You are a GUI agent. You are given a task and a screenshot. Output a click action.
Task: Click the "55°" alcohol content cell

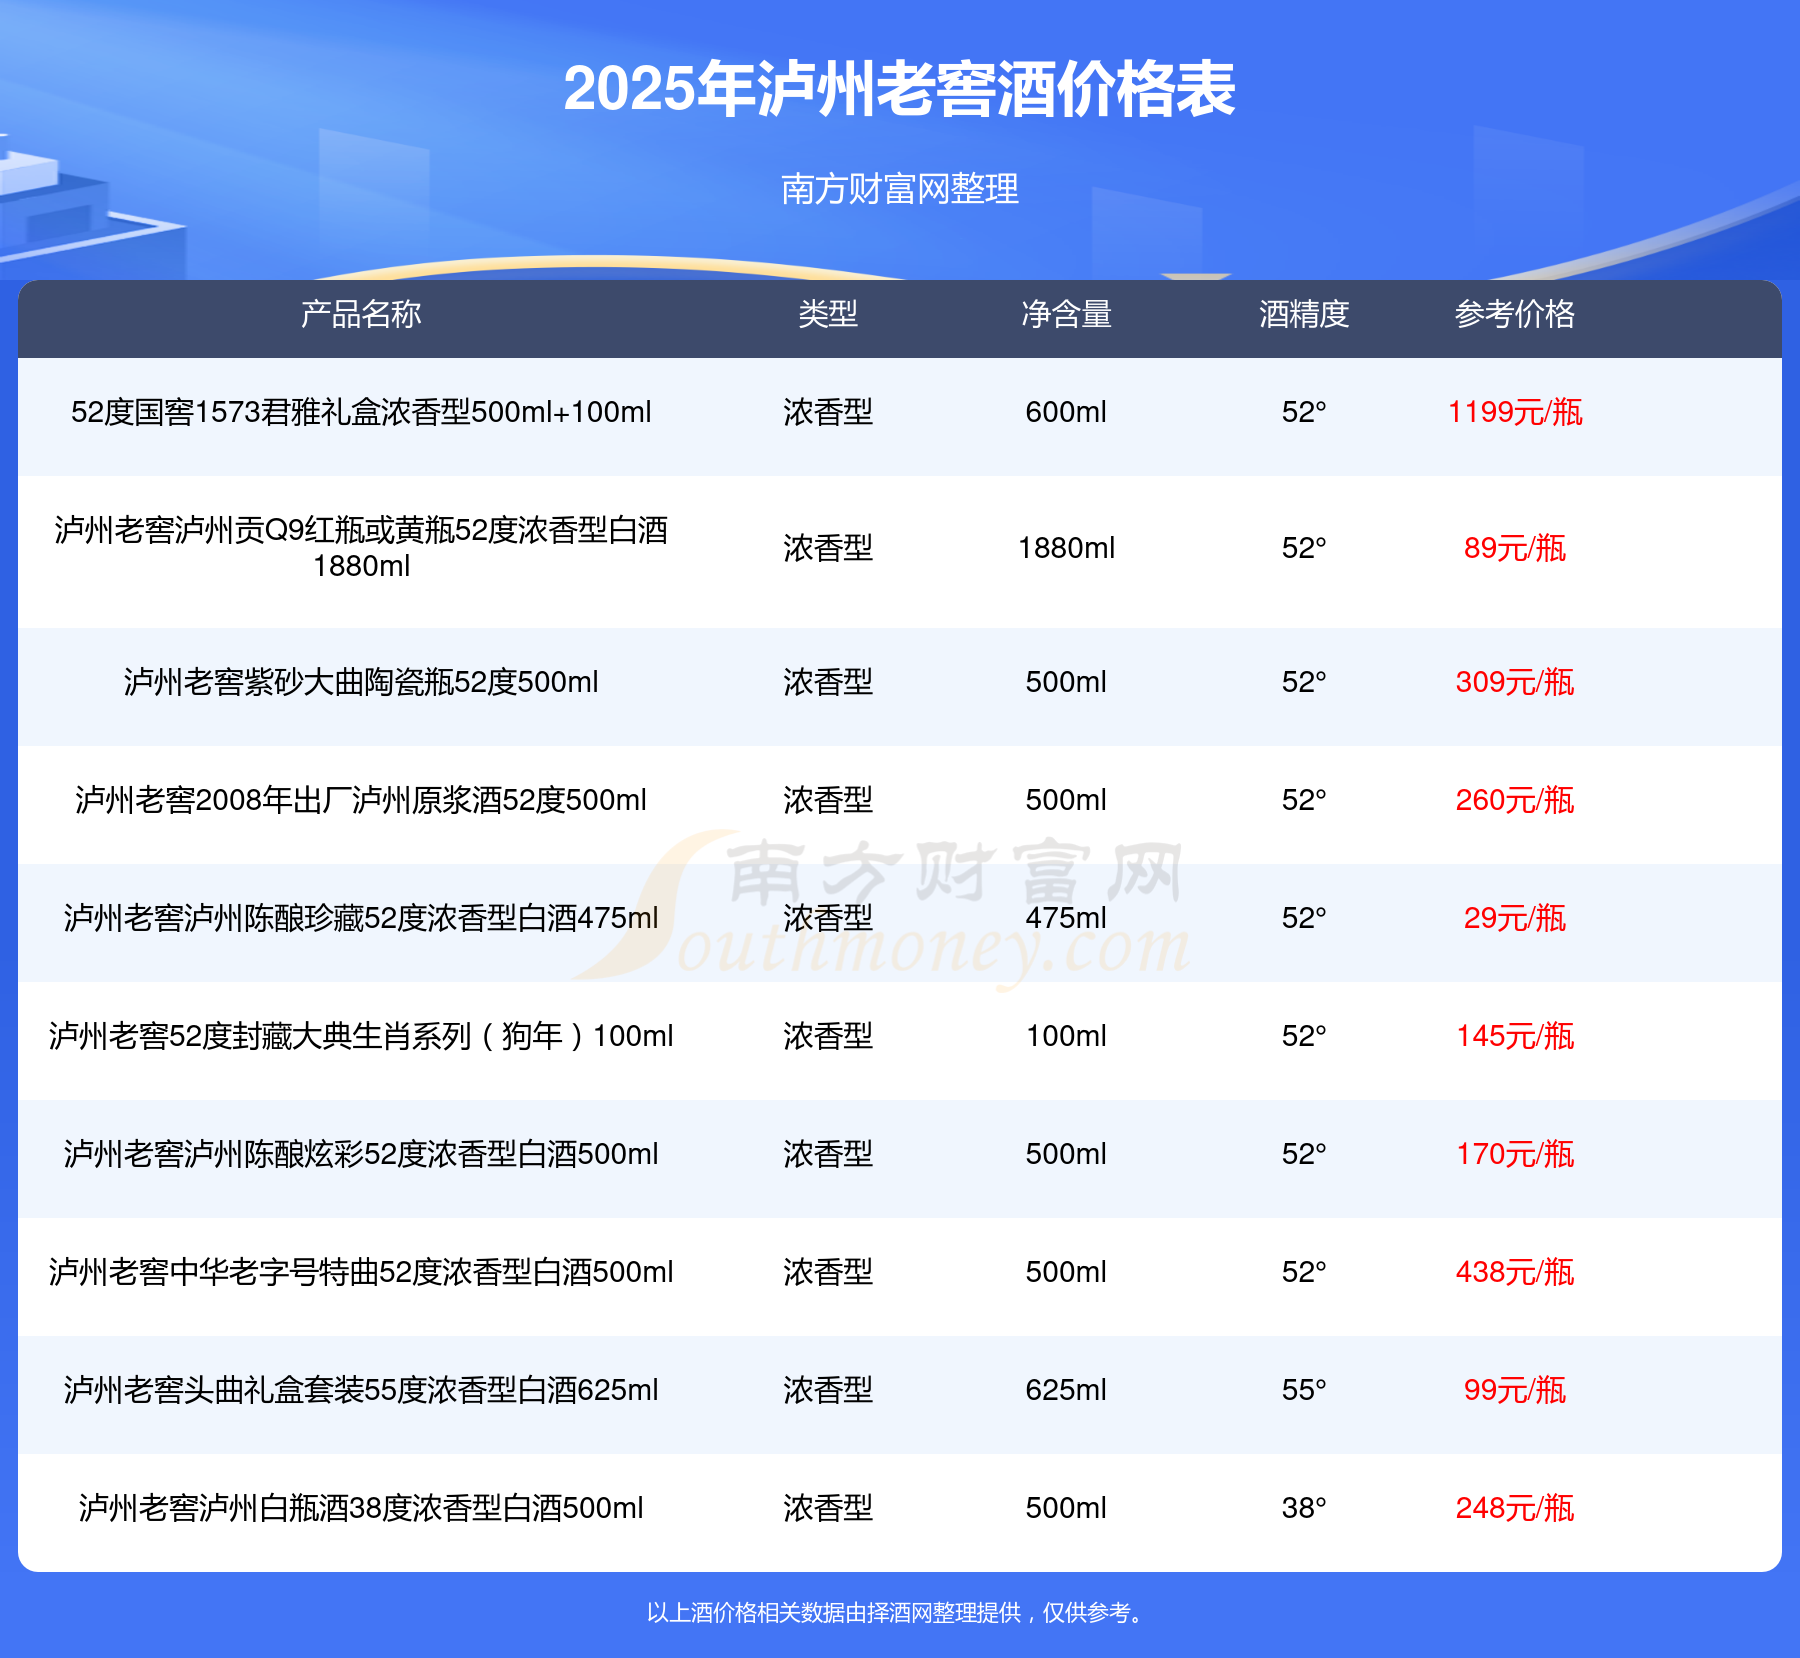(x=1304, y=1390)
